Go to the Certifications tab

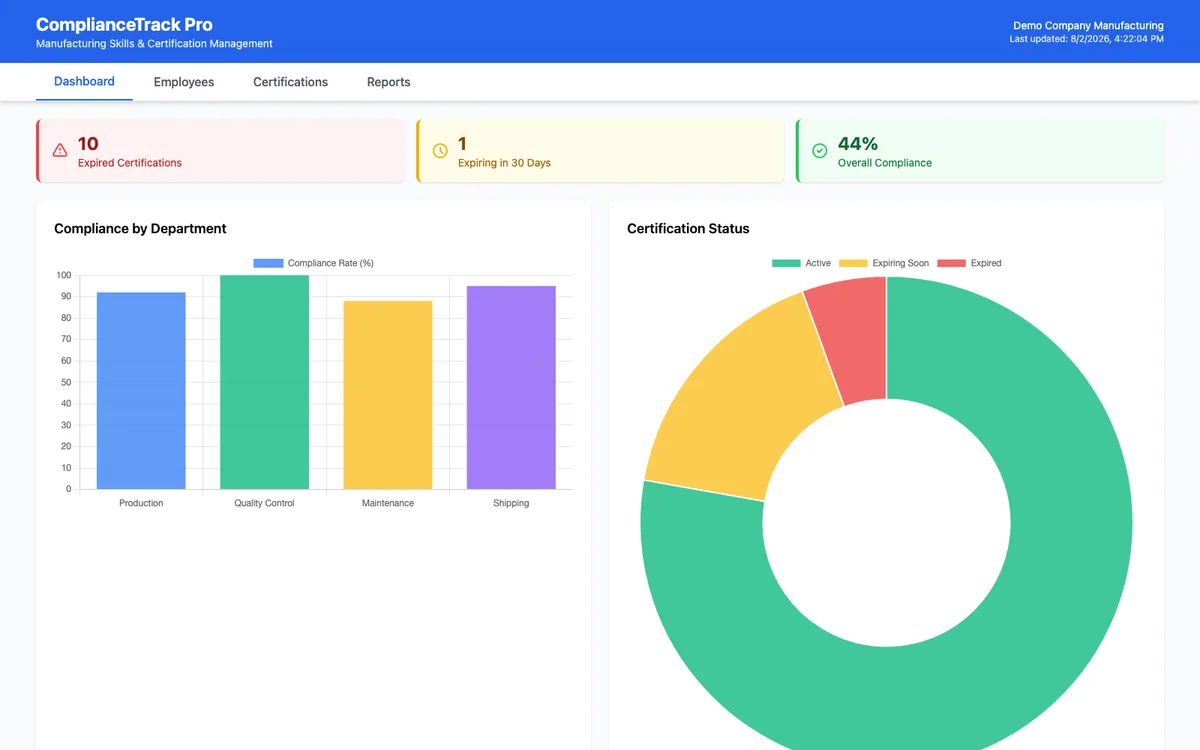coord(290,82)
